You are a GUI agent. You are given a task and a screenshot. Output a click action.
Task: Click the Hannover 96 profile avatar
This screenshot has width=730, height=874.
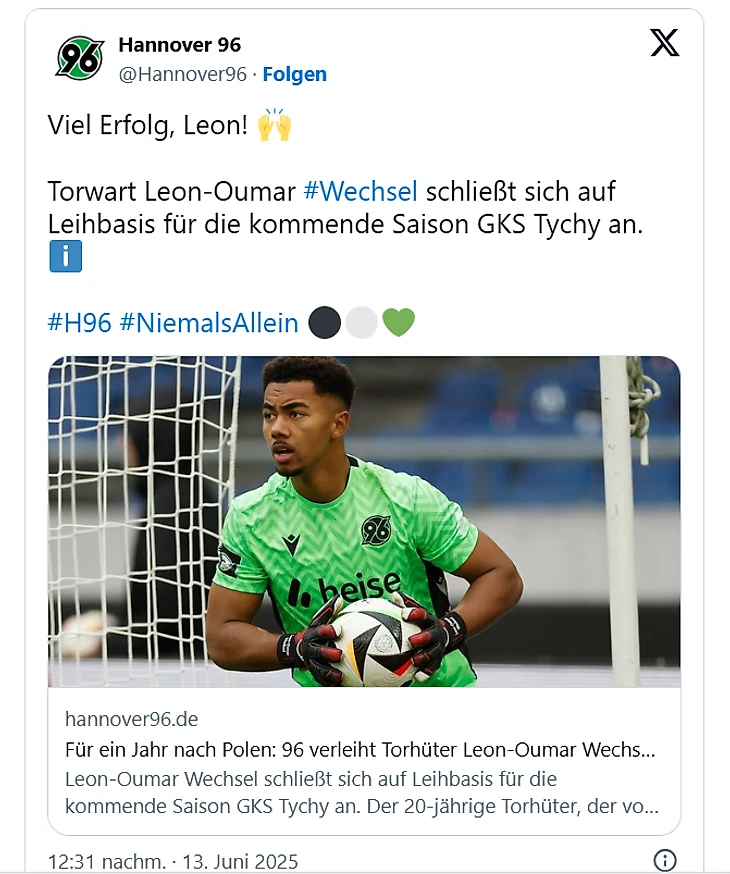80,58
